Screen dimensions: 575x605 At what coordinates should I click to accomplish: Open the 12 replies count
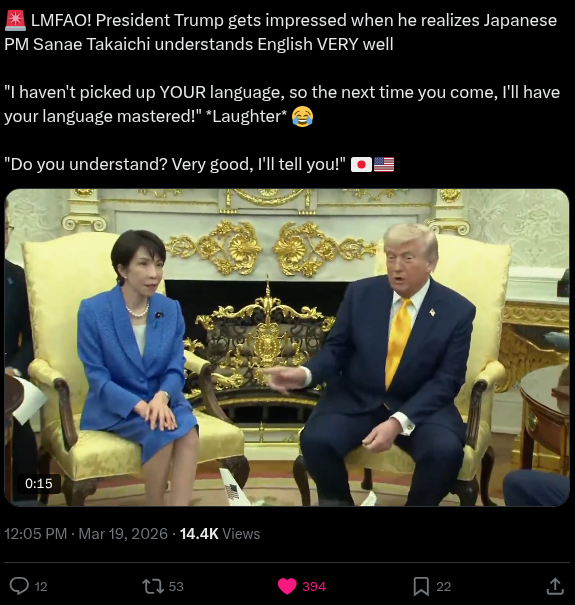pos(41,586)
